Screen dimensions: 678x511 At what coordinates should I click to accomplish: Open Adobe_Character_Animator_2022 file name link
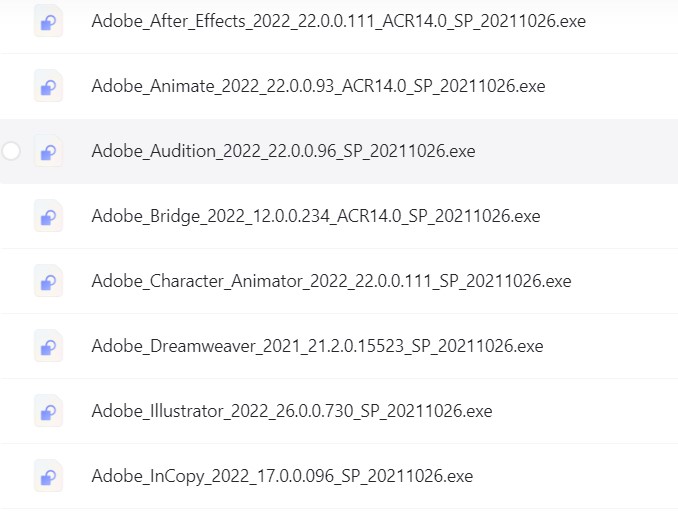click(331, 281)
